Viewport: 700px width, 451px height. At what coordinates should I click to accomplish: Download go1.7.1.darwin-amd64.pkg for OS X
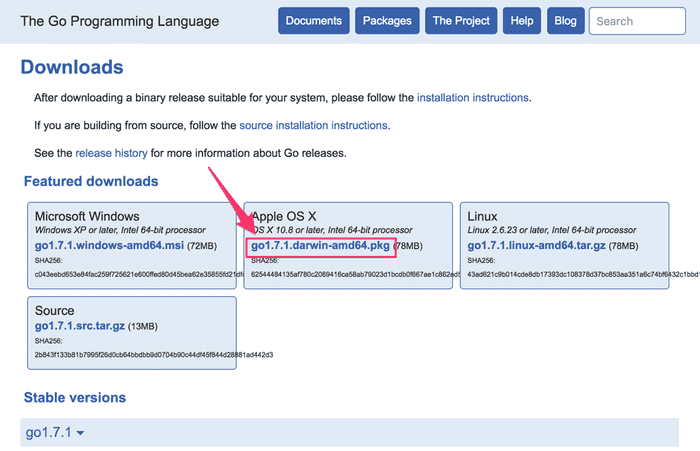320,245
